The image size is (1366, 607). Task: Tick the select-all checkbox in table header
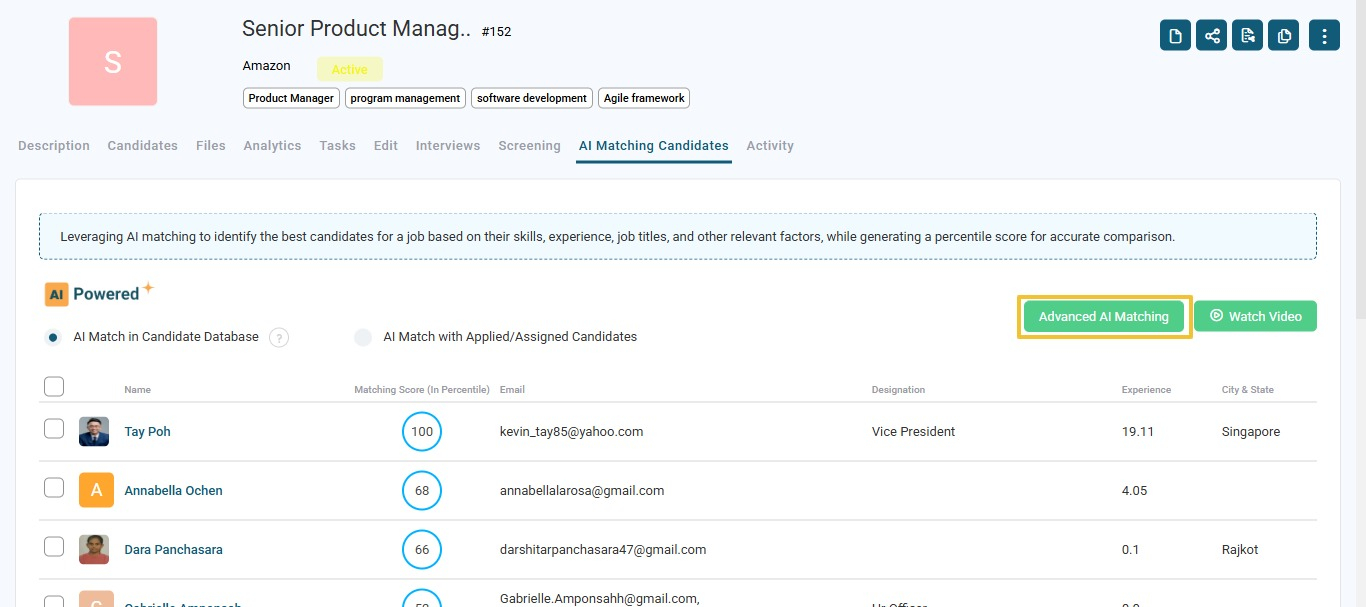54,387
